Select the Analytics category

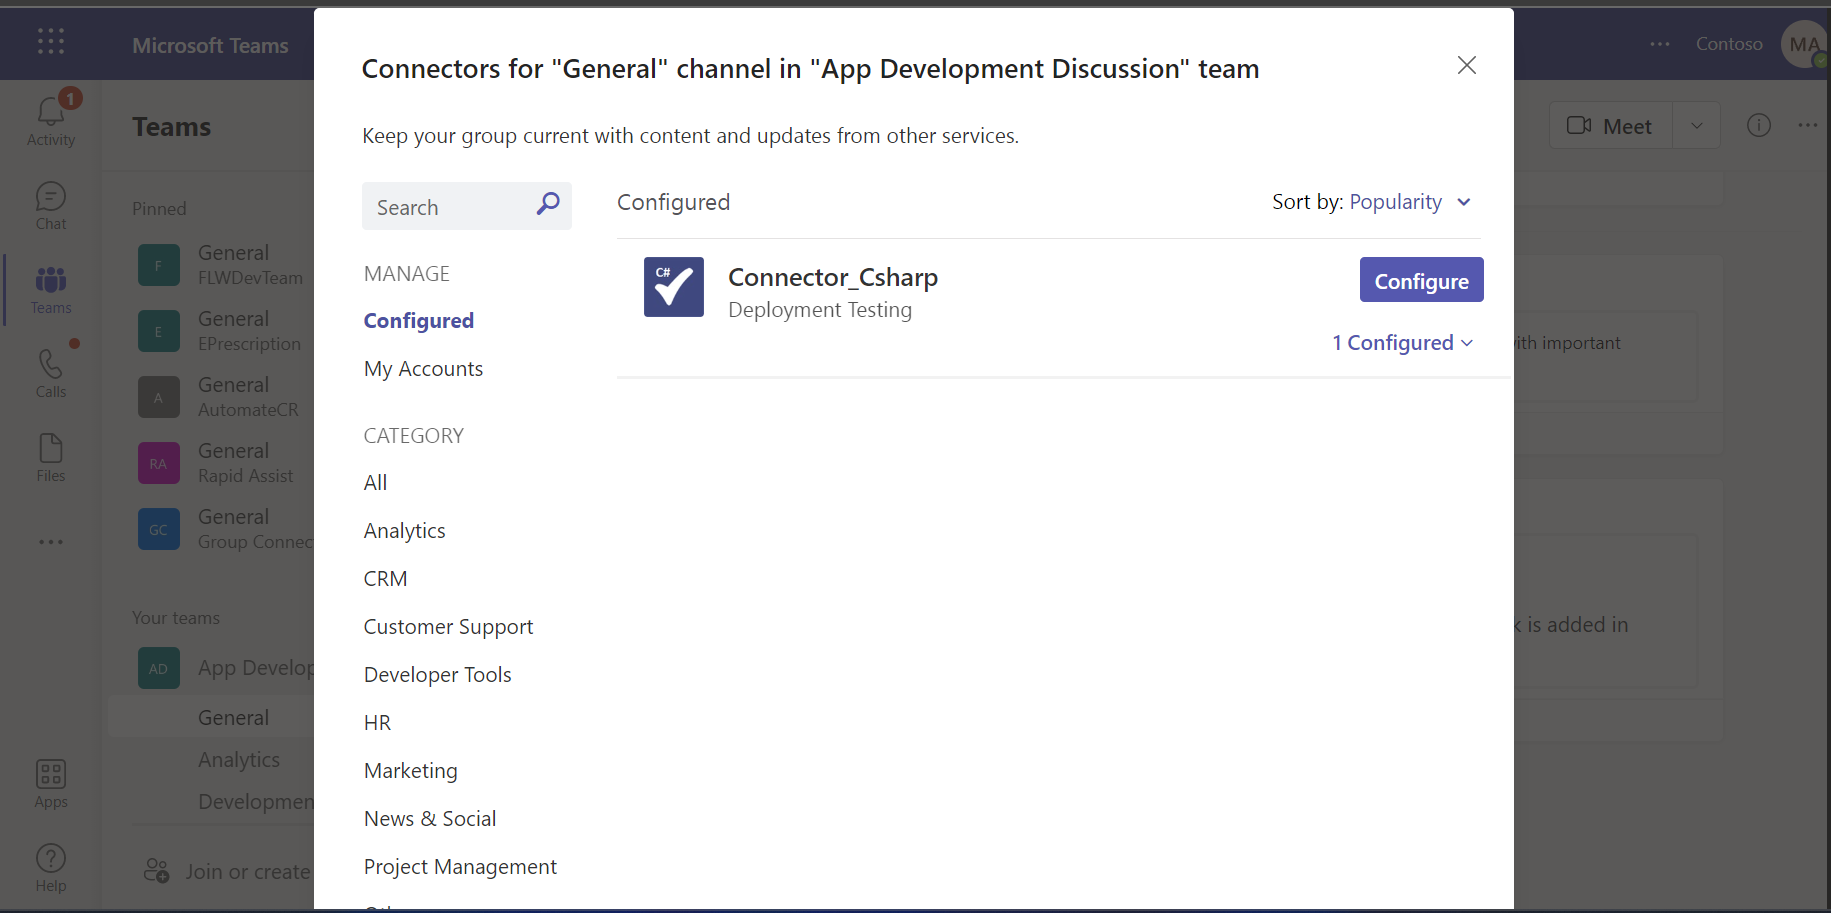point(405,531)
